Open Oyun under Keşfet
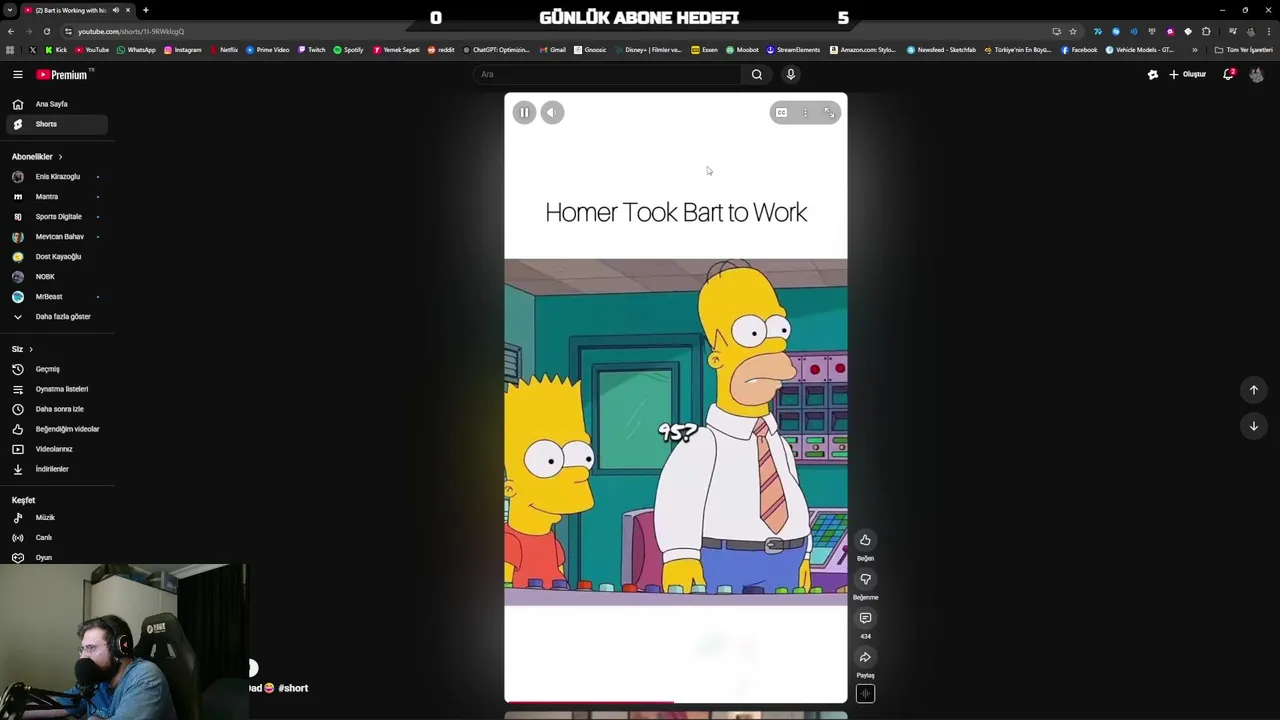Screen dimensions: 1280x720 (55, 558)
